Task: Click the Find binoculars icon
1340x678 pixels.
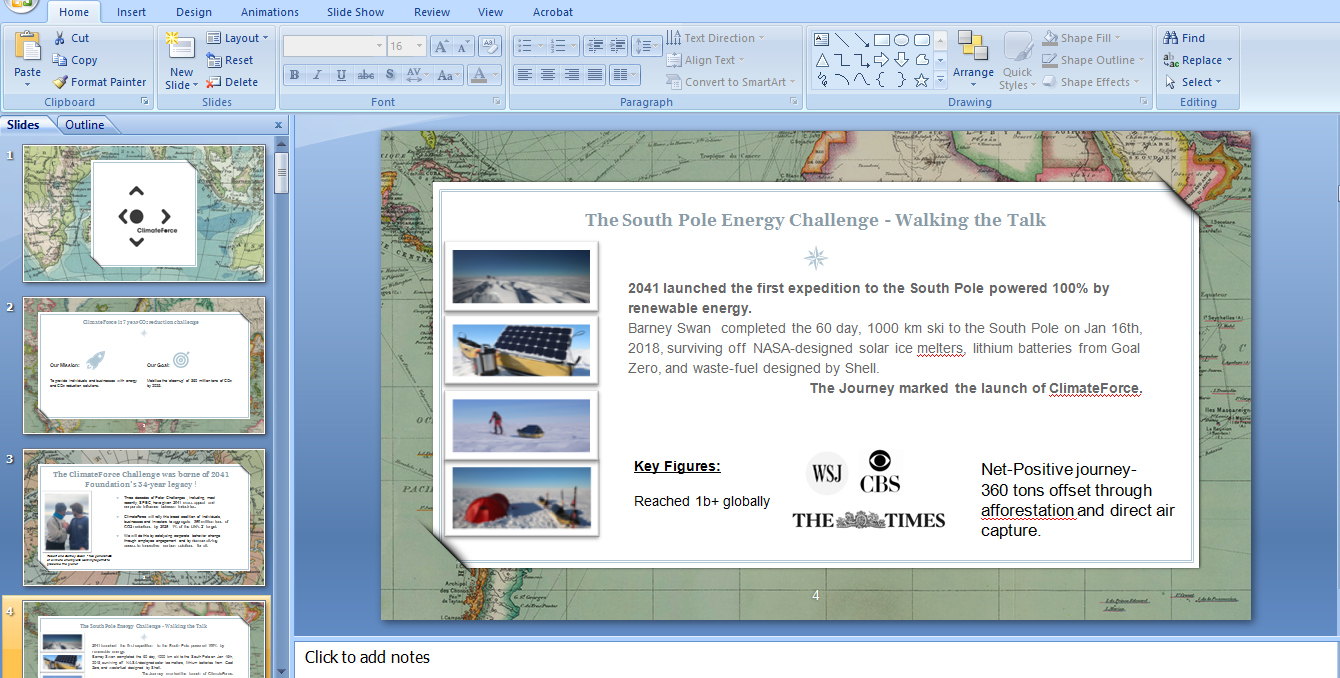Action: click(x=1171, y=38)
